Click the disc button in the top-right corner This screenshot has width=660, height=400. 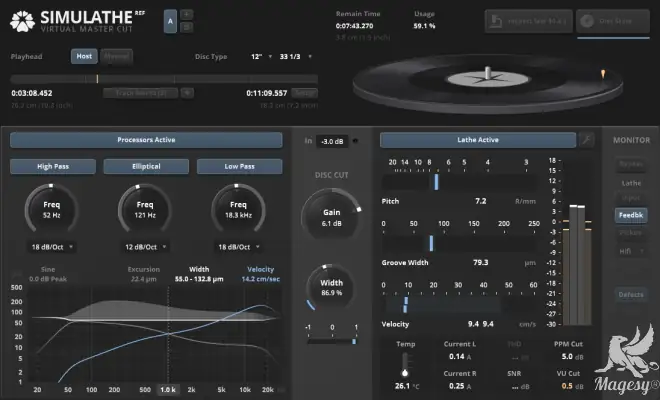point(613,21)
